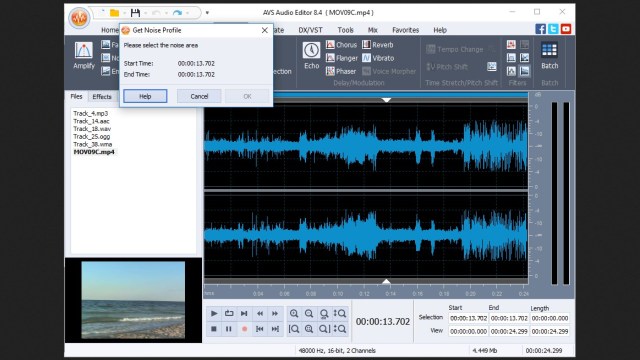
Task: Click the View End time field
Action: [x=509, y=331]
